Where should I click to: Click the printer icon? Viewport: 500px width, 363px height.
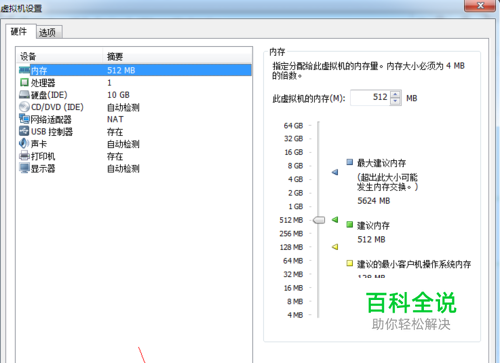coord(24,156)
